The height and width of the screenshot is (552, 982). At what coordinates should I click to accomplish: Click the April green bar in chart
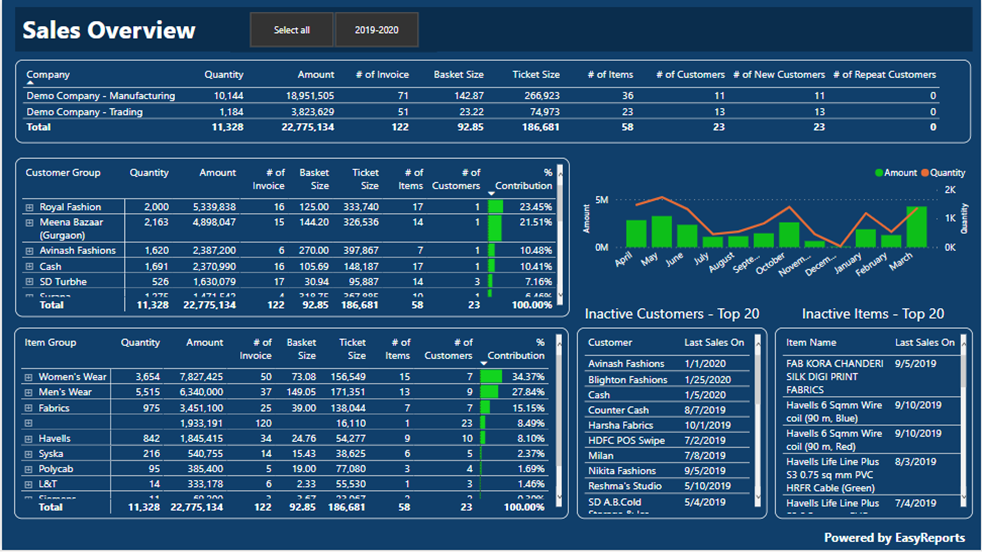(636, 234)
